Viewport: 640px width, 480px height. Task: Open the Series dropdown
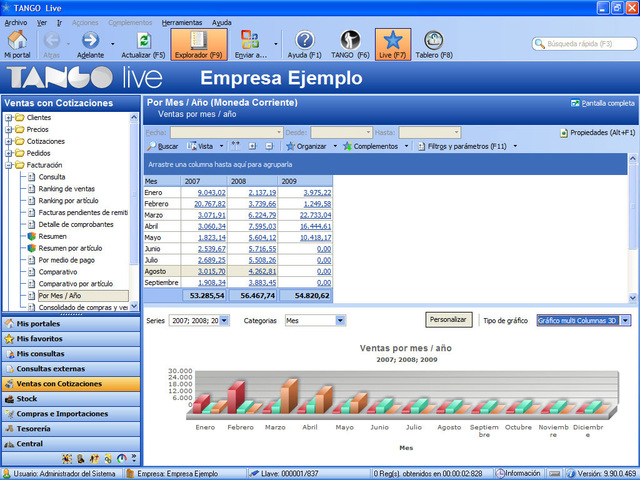point(224,321)
